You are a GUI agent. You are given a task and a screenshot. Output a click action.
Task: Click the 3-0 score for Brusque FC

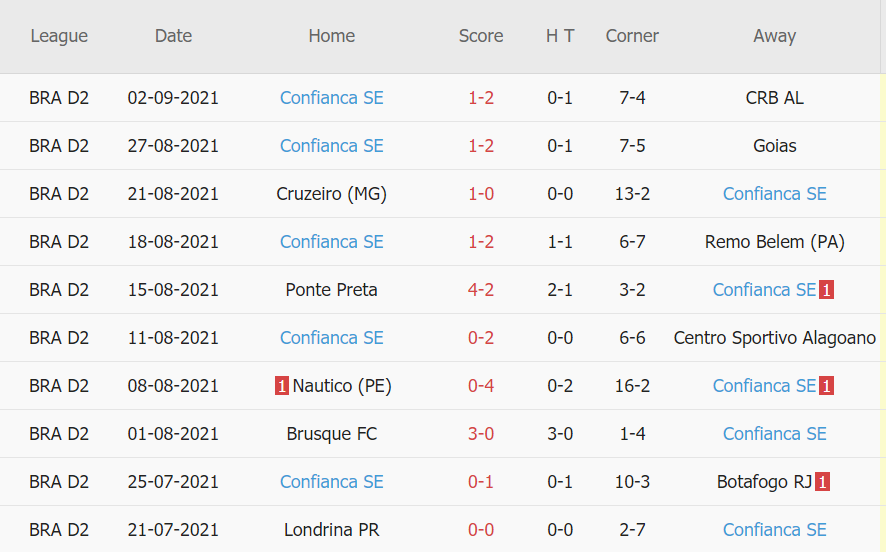pyautogui.click(x=481, y=434)
